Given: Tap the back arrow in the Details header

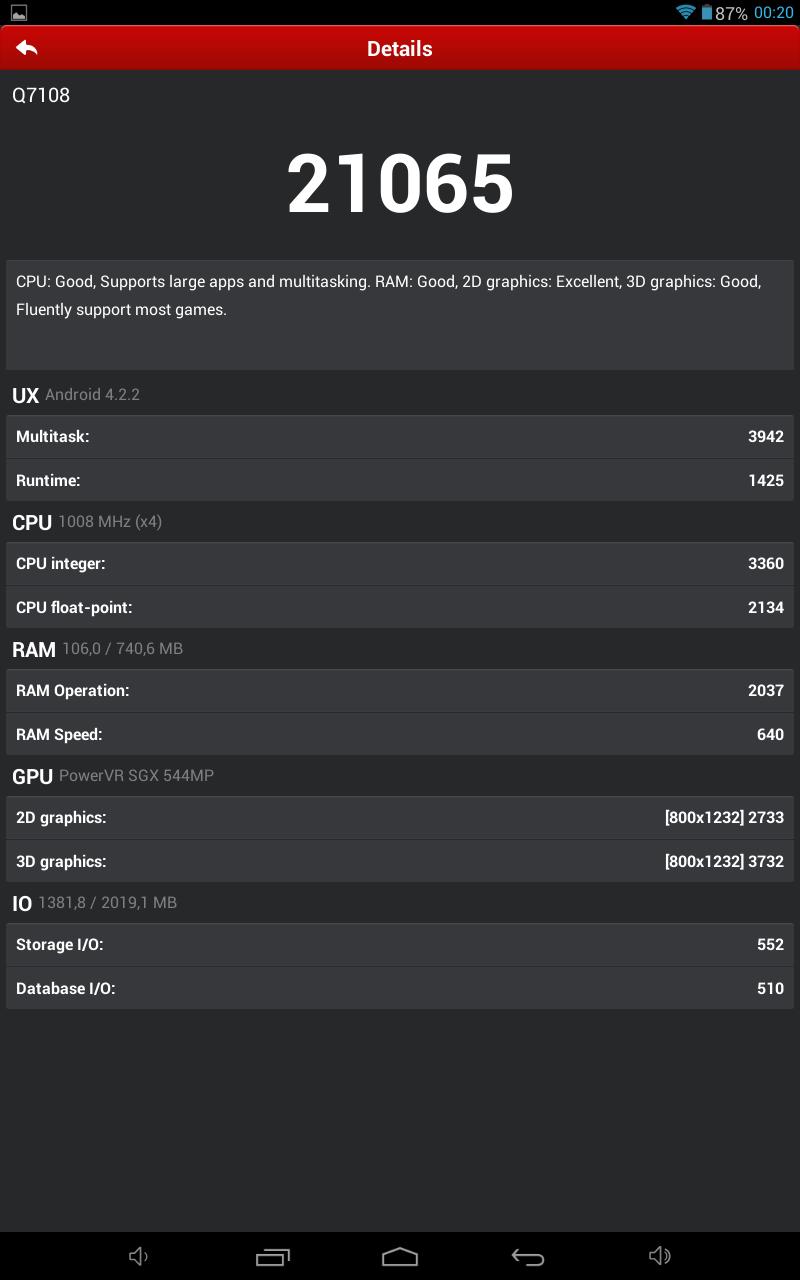Looking at the screenshot, I should tap(27, 48).
